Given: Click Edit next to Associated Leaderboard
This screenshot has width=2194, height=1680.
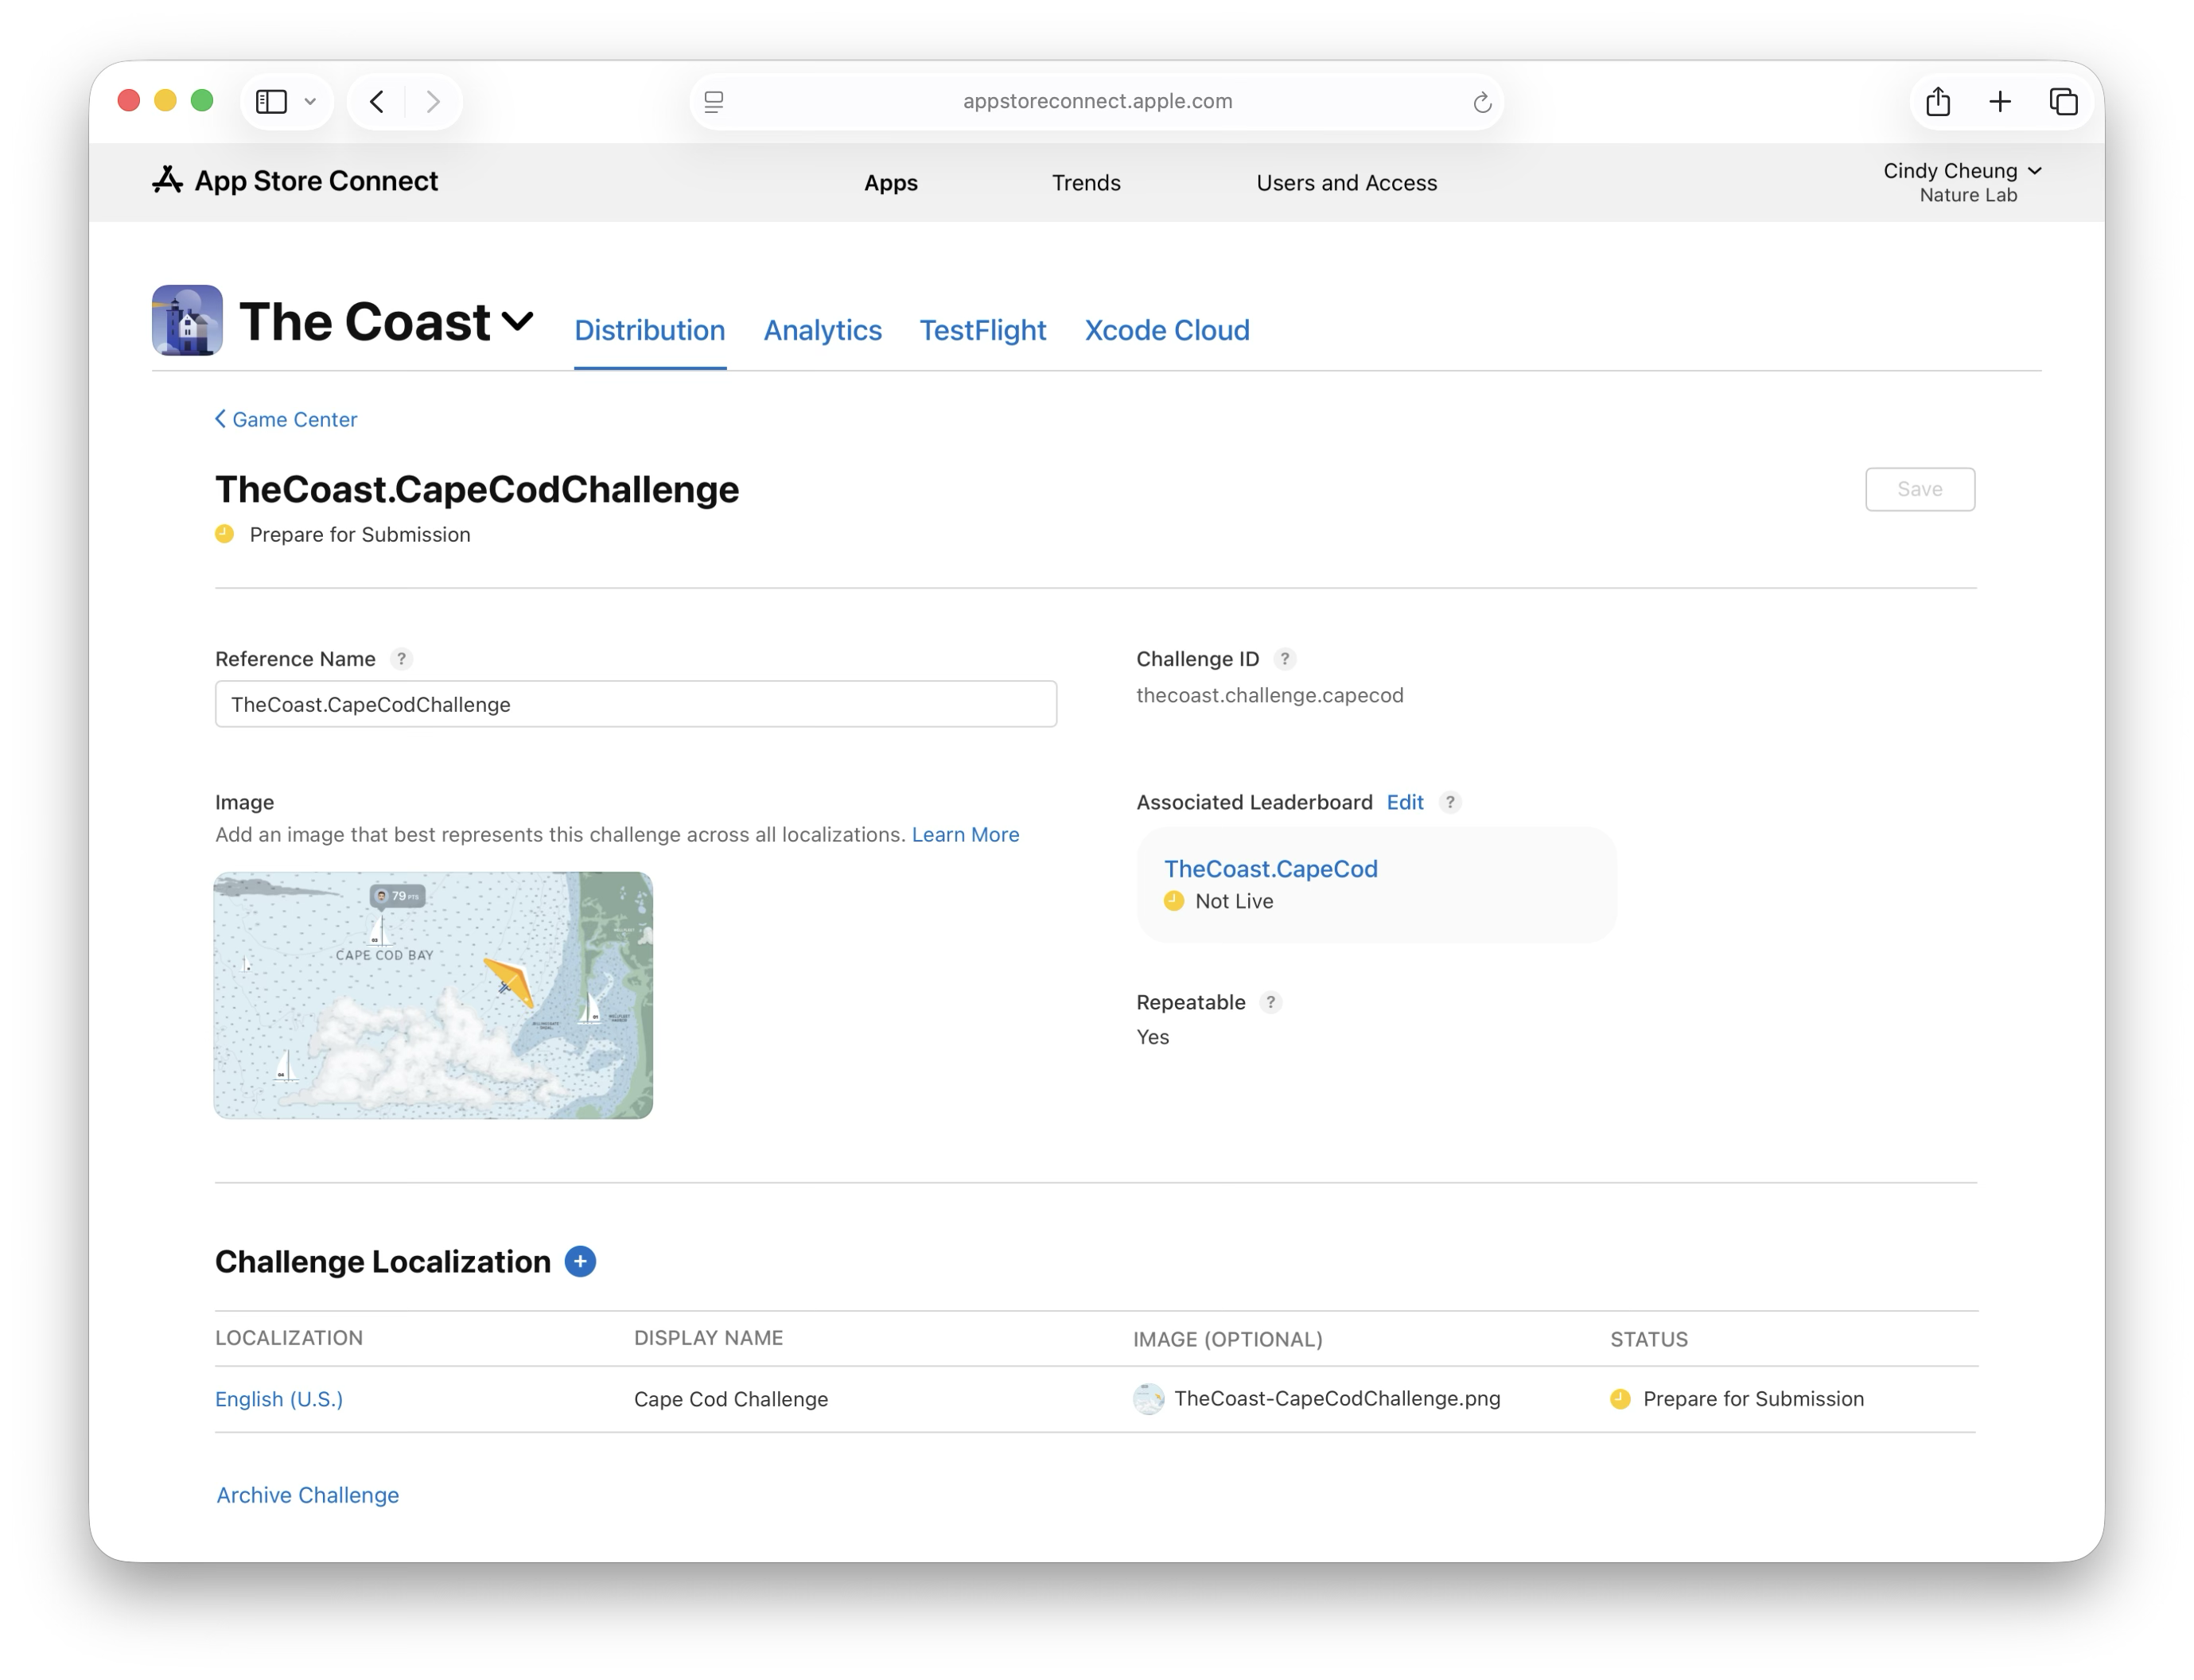Looking at the screenshot, I should [x=1405, y=802].
